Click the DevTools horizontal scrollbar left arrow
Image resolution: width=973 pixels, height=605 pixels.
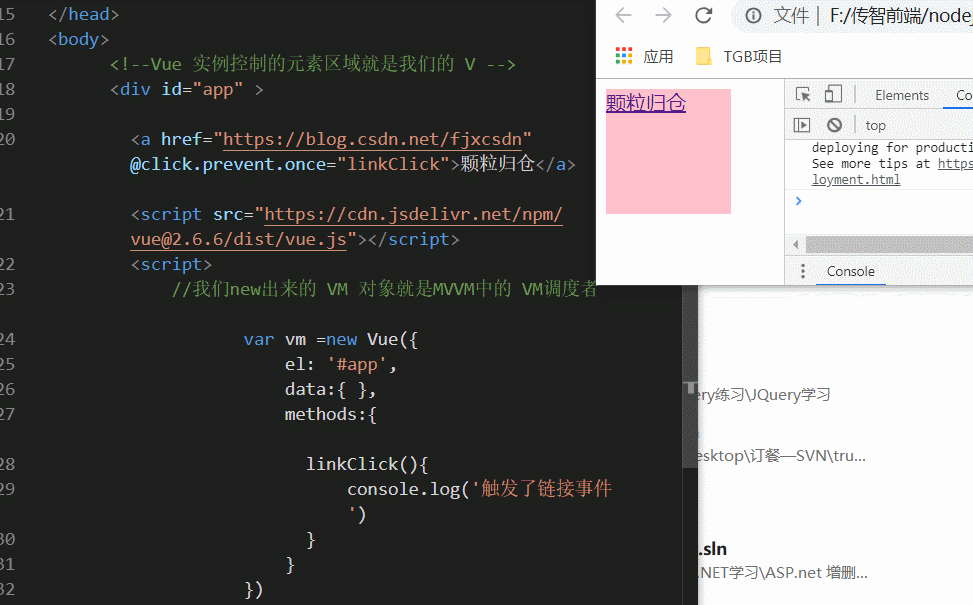coord(796,244)
